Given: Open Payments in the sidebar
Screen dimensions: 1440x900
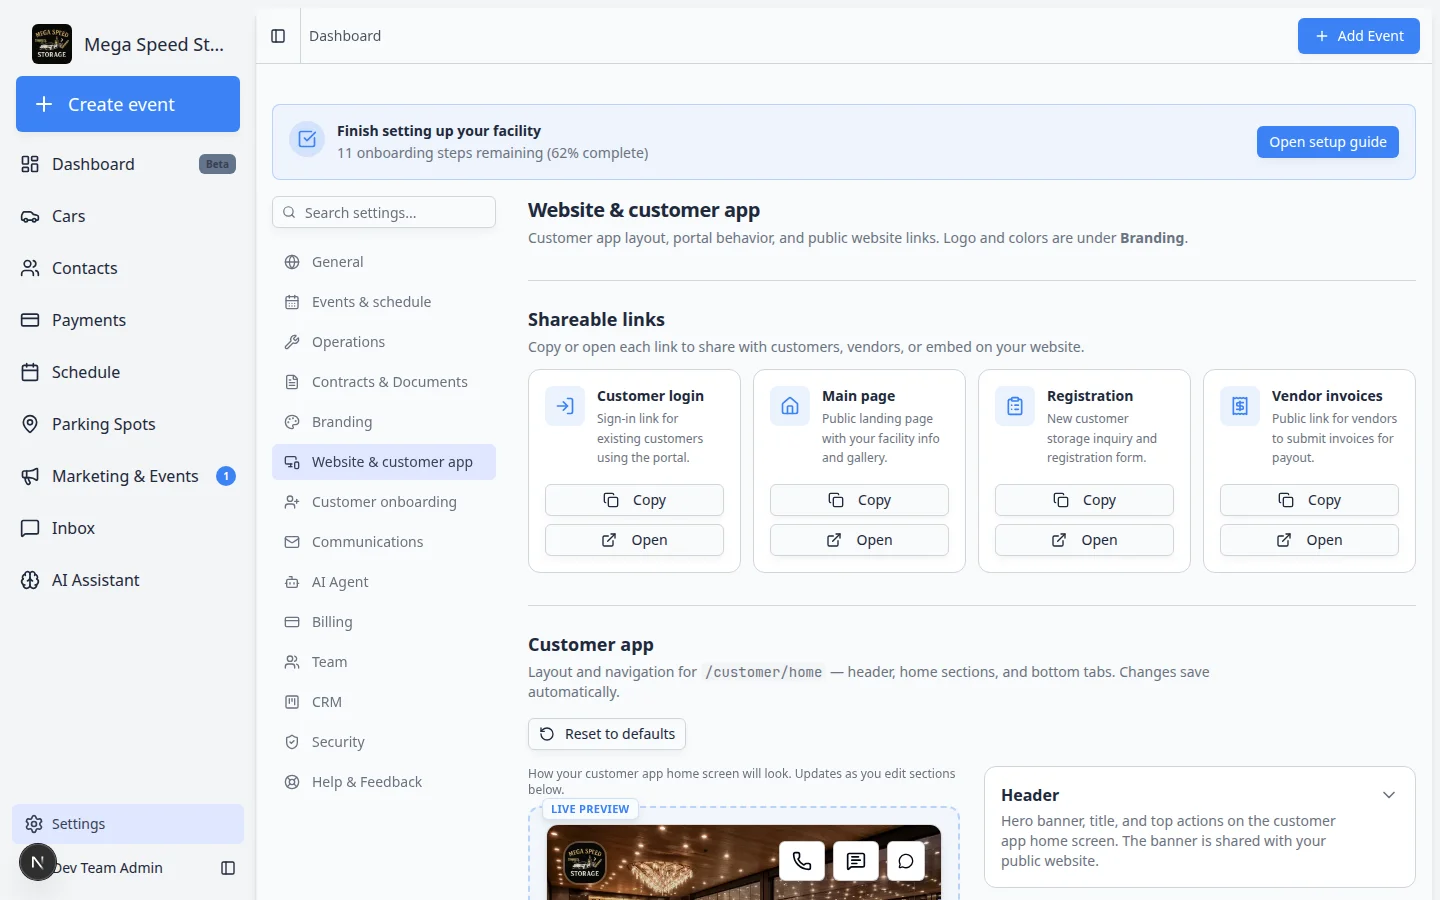Looking at the screenshot, I should tap(128, 320).
